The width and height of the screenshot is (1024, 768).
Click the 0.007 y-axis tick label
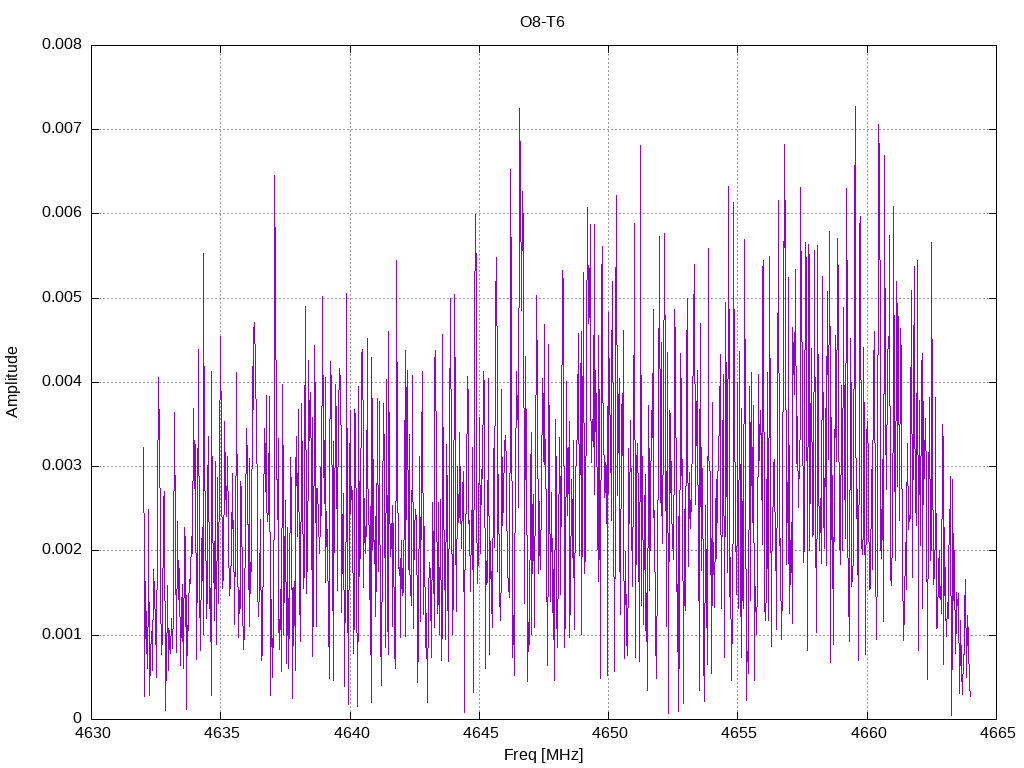[x=62, y=129]
